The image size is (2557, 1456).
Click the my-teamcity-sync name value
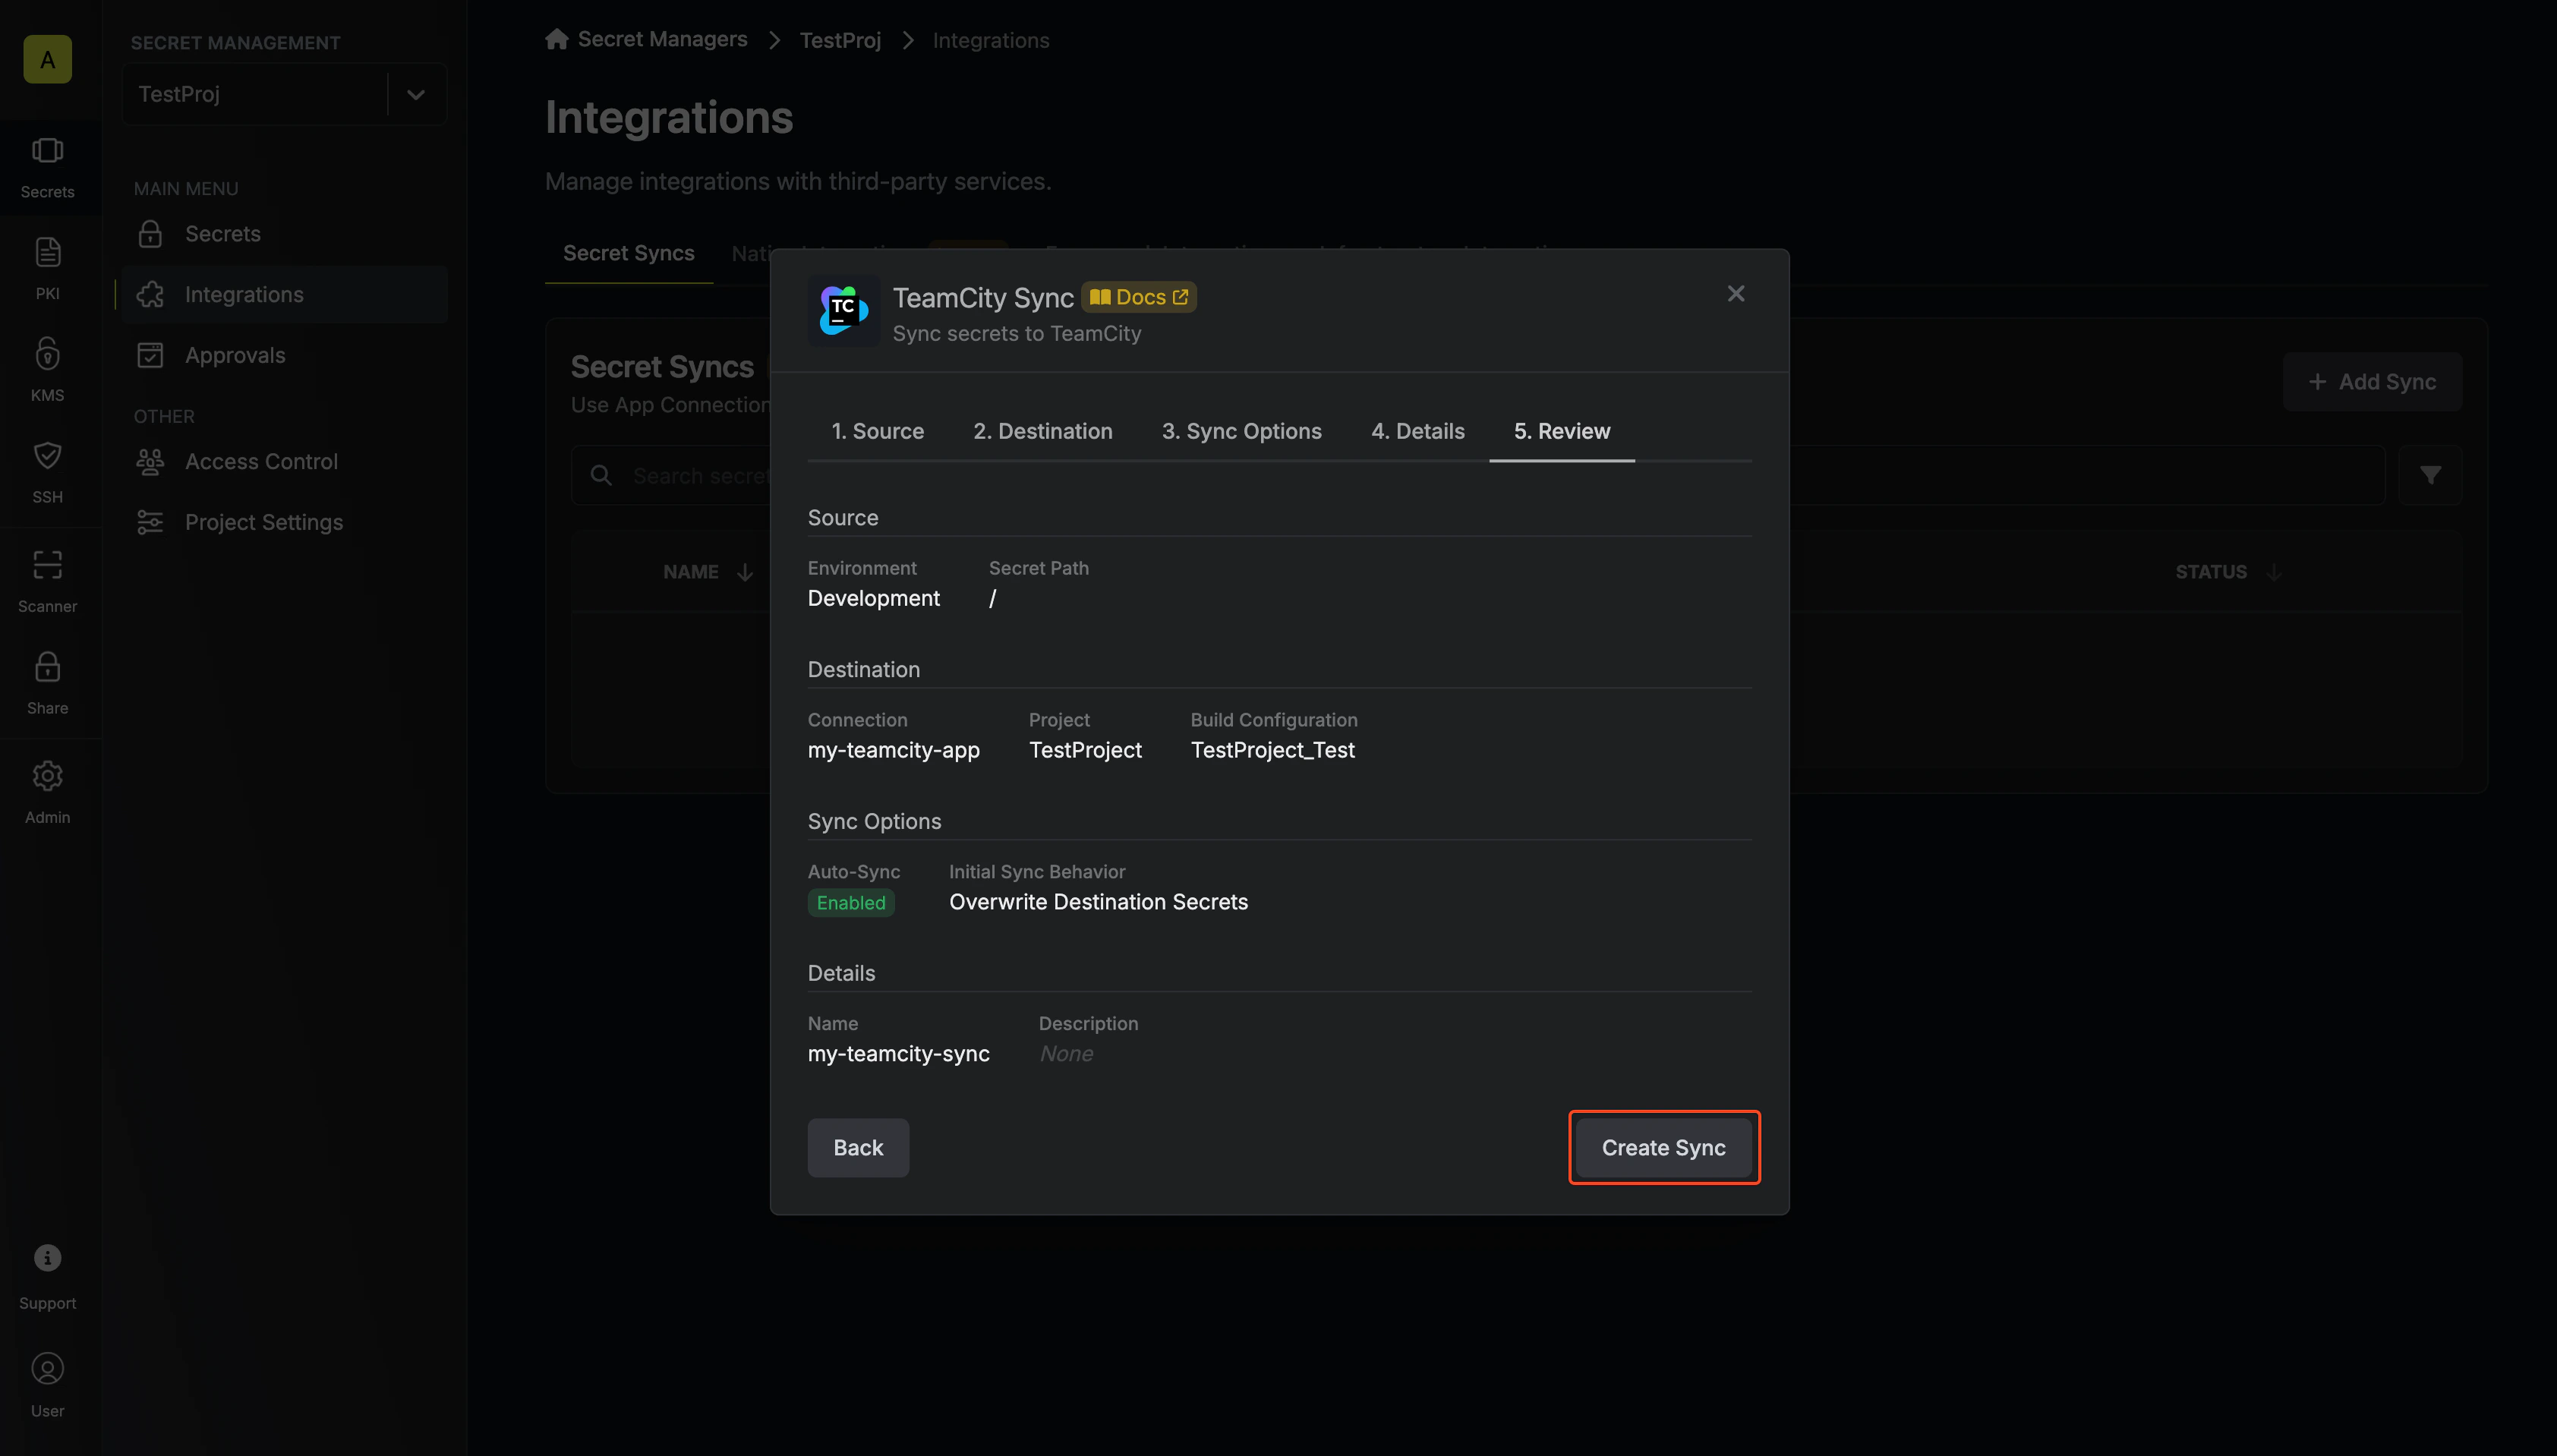(899, 1054)
